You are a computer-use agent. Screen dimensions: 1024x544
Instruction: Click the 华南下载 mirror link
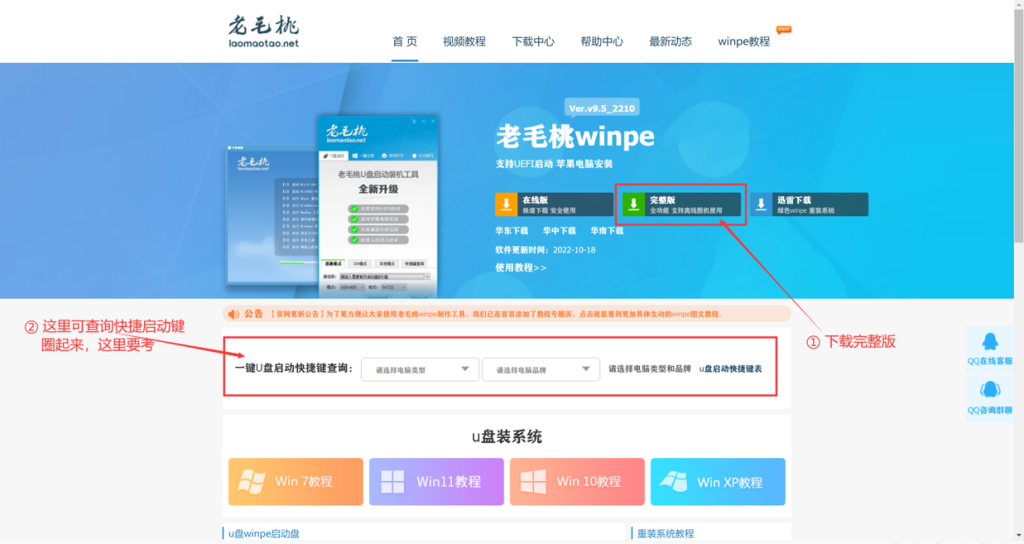[607, 231]
